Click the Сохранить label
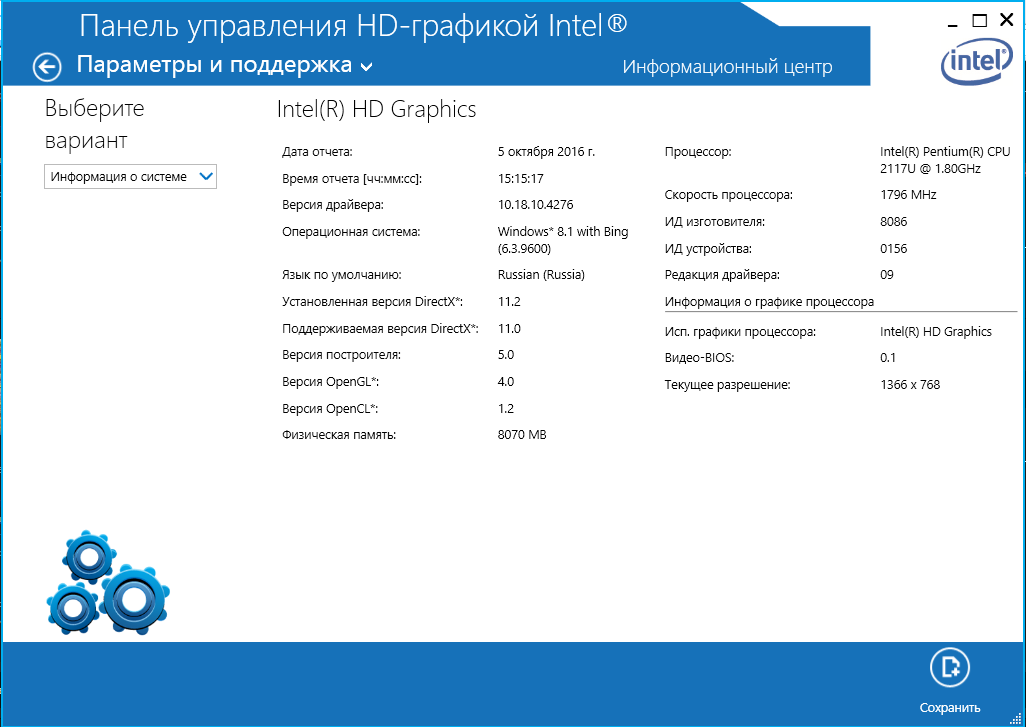This screenshot has width=1026, height=727. 950,707
